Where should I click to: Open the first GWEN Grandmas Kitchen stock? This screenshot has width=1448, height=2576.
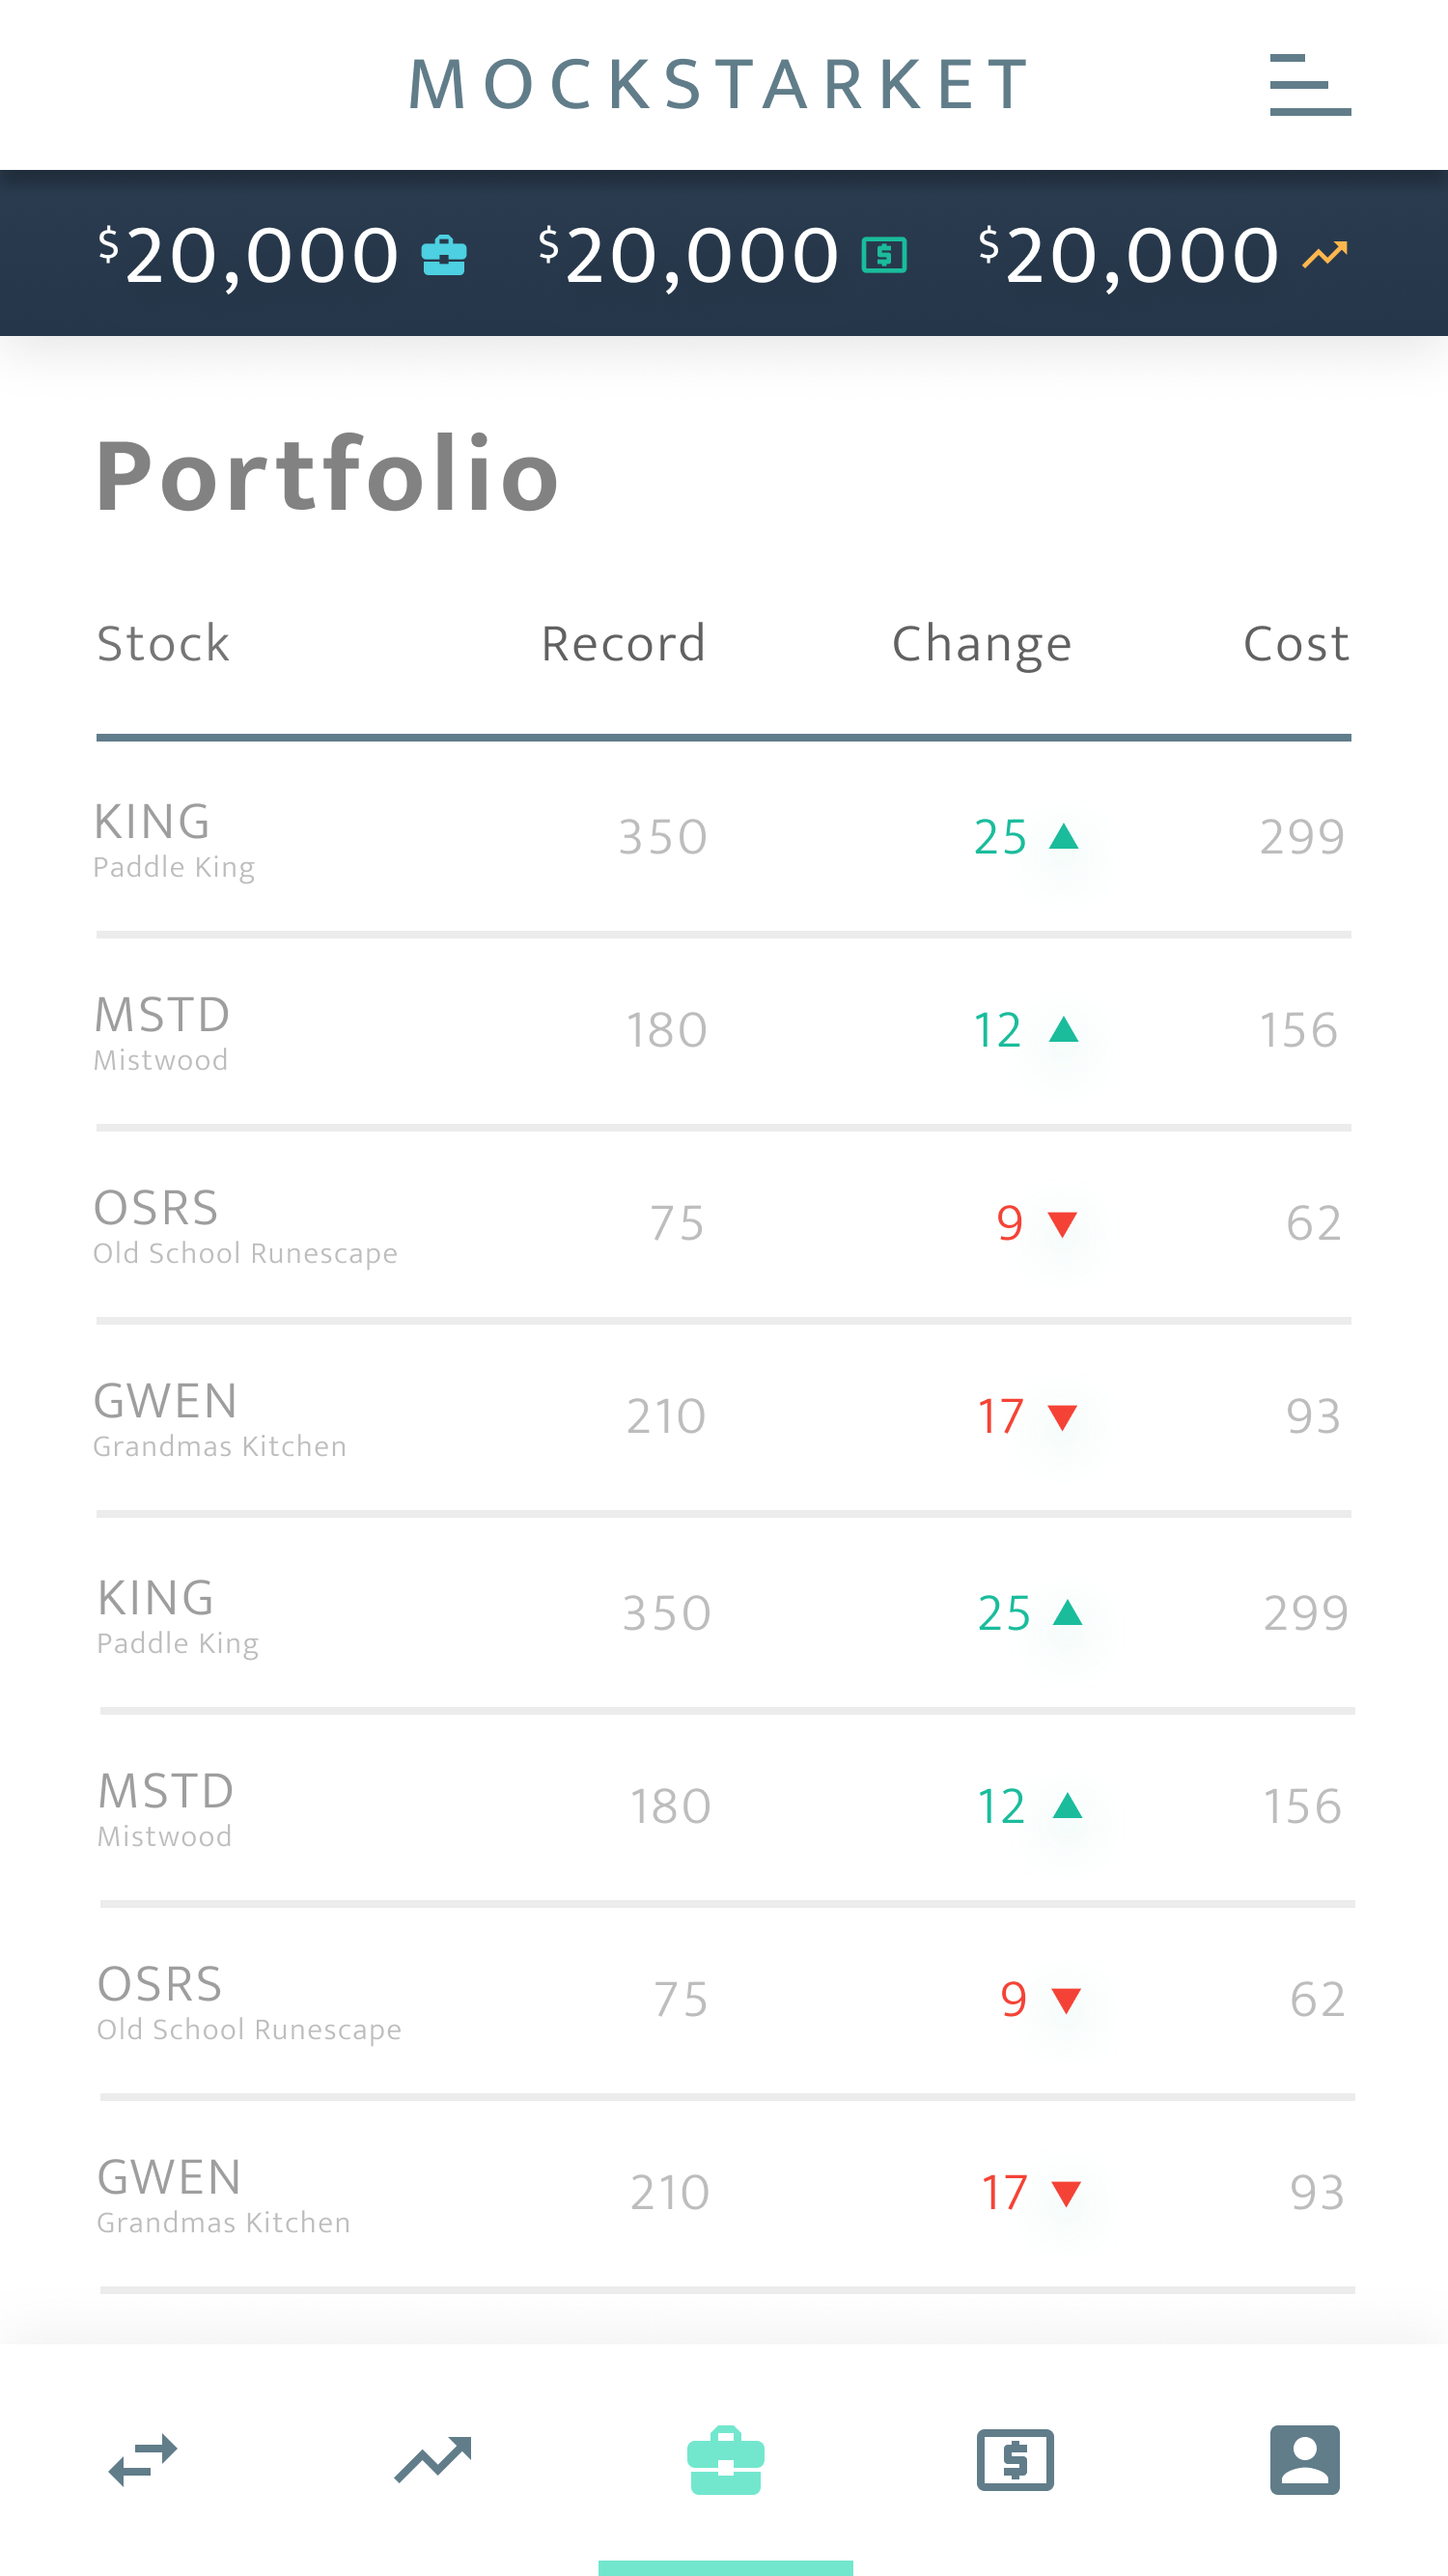coord(220,1417)
